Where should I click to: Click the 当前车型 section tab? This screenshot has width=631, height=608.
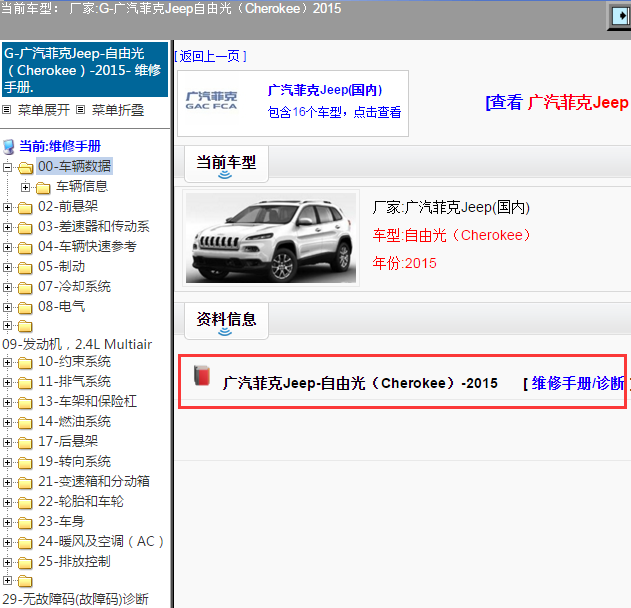tap(226, 164)
